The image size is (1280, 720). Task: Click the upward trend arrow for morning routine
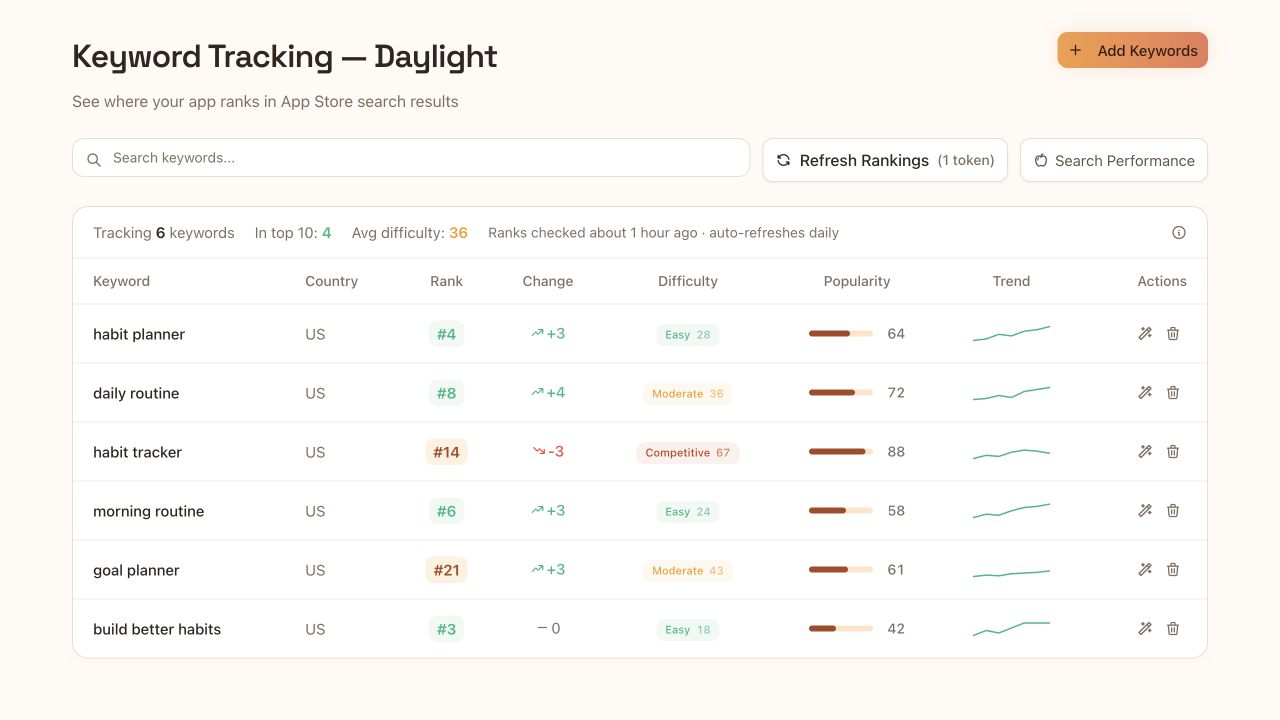537,510
